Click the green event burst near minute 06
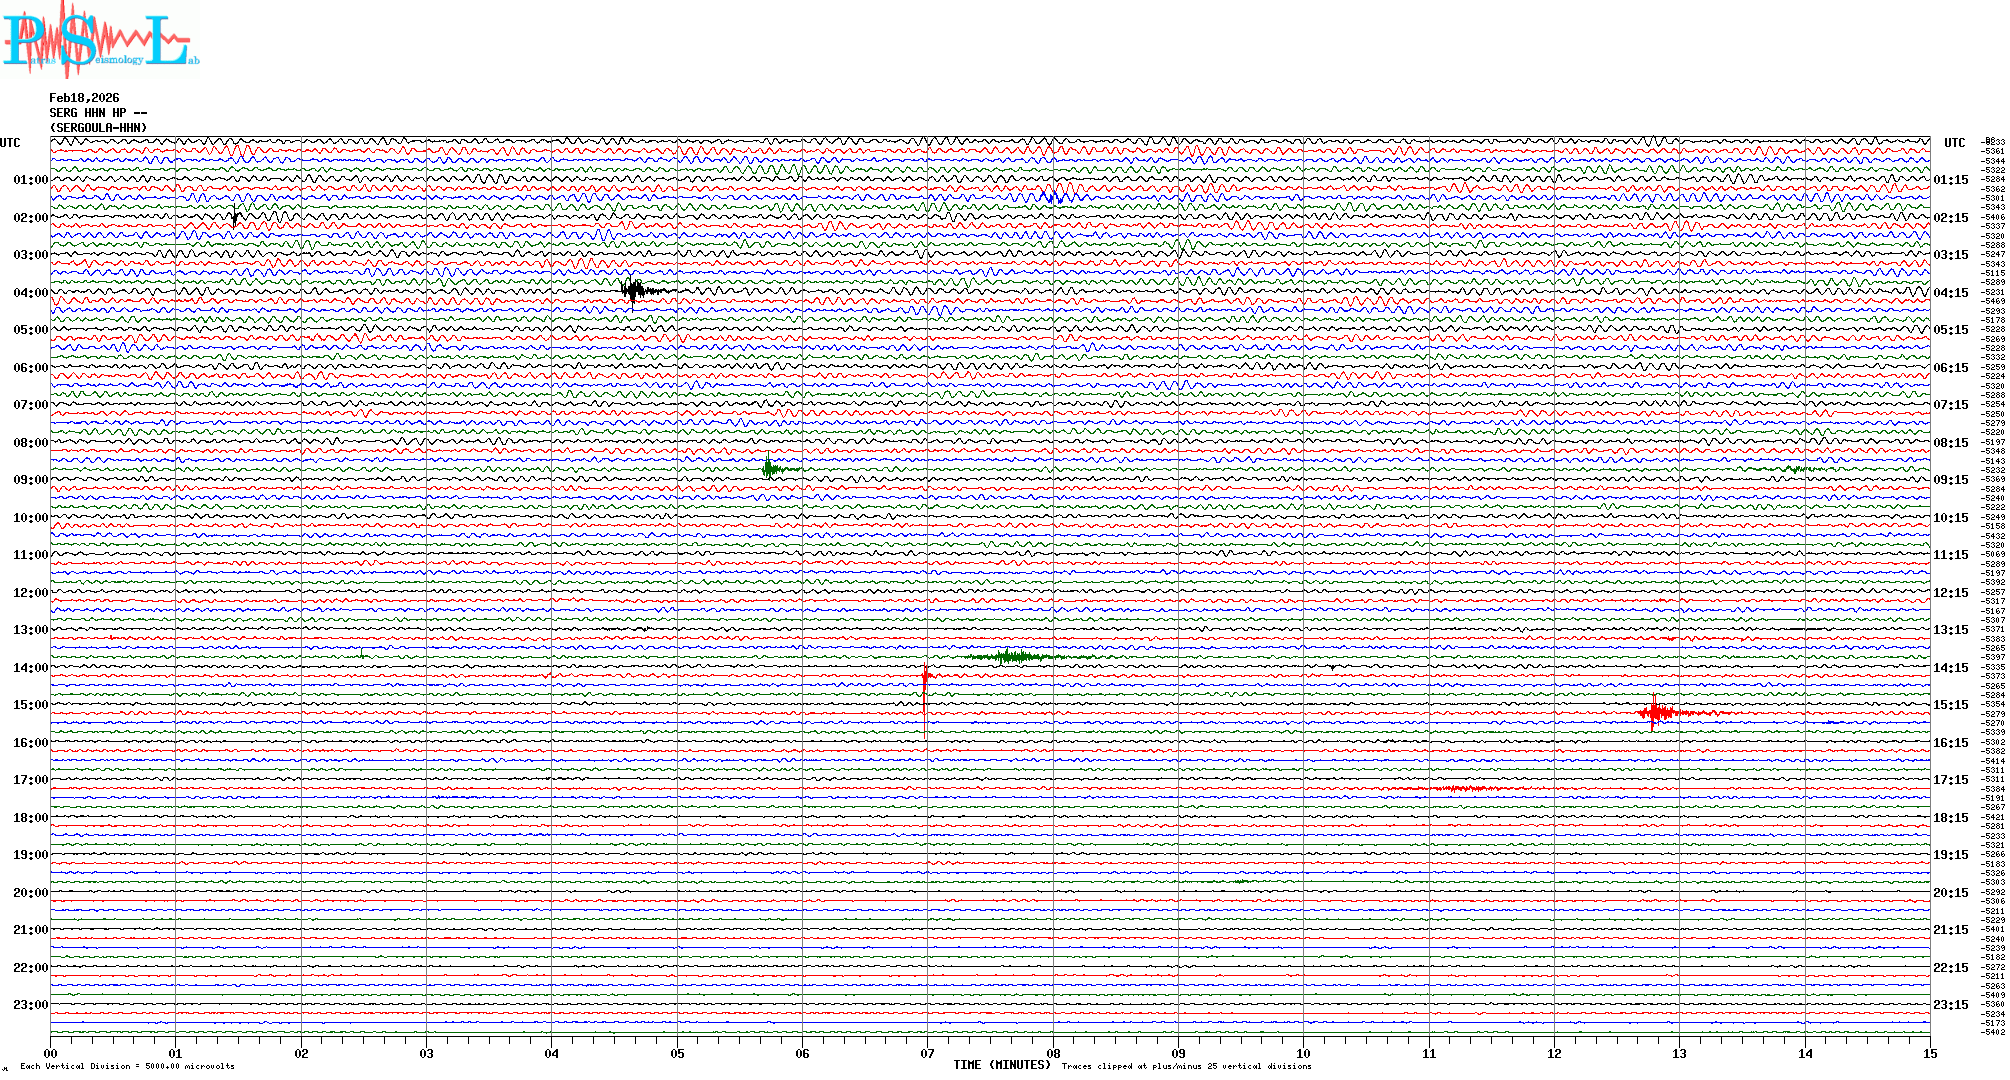The width and height of the screenshot is (2010, 1080). pyautogui.click(x=770, y=468)
